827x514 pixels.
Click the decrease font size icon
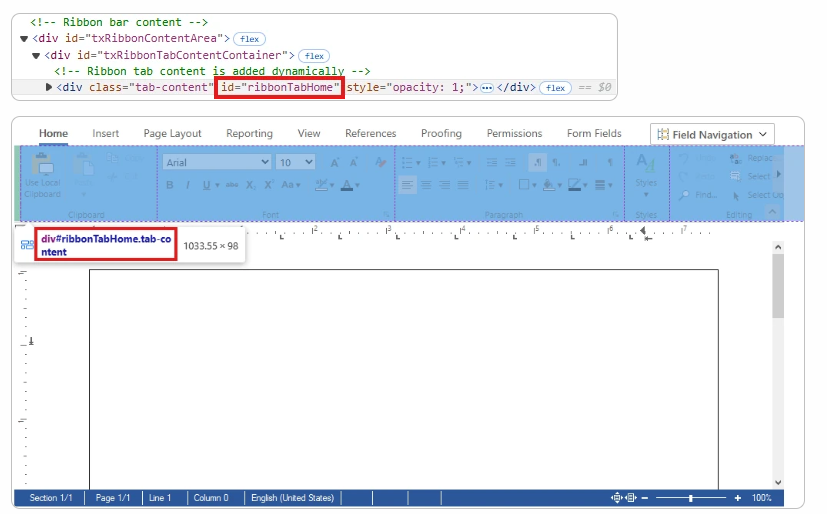(x=353, y=162)
